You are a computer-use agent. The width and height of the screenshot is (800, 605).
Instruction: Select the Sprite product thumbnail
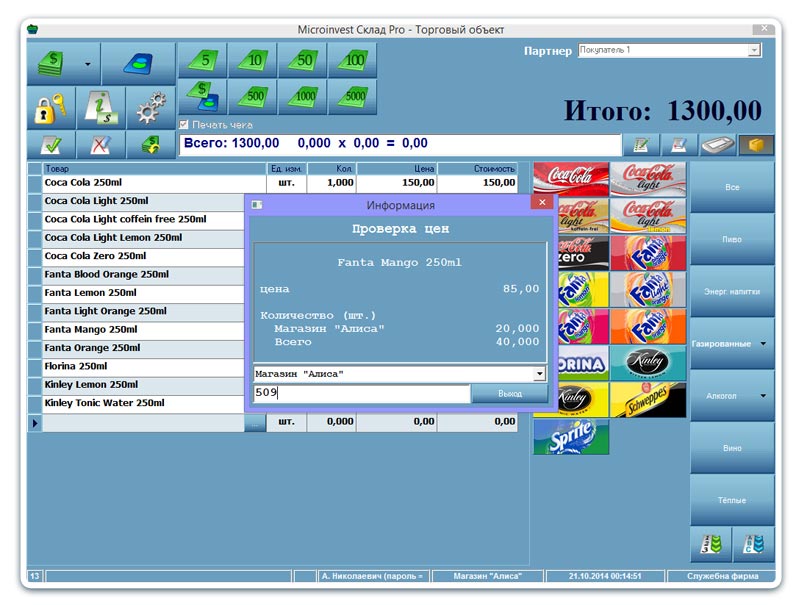(x=571, y=437)
